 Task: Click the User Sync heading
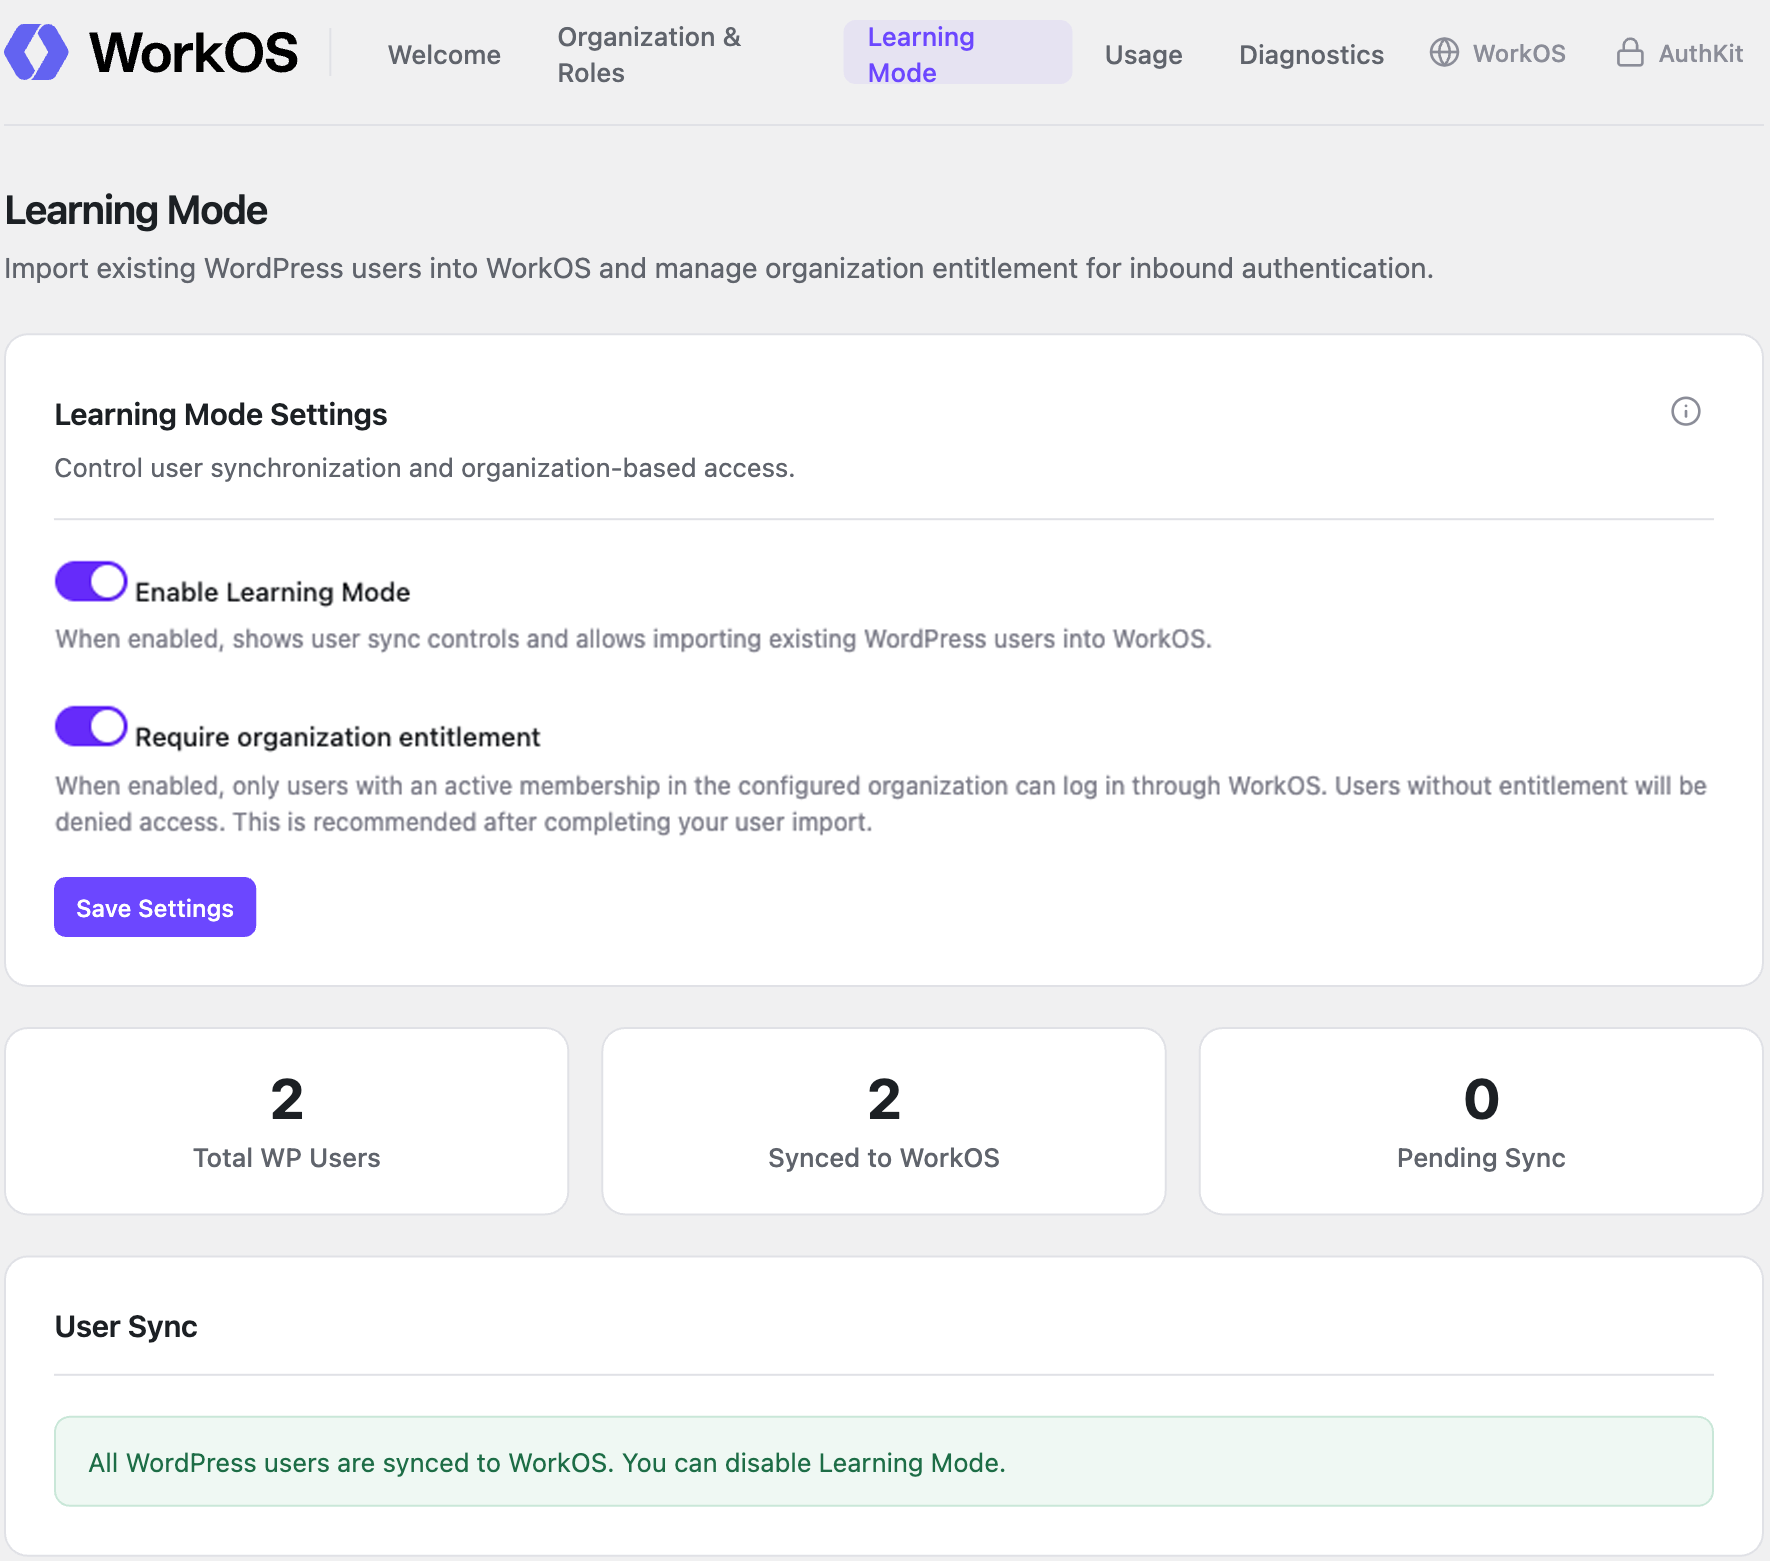pyautogui.click(x=126, y=1326)
